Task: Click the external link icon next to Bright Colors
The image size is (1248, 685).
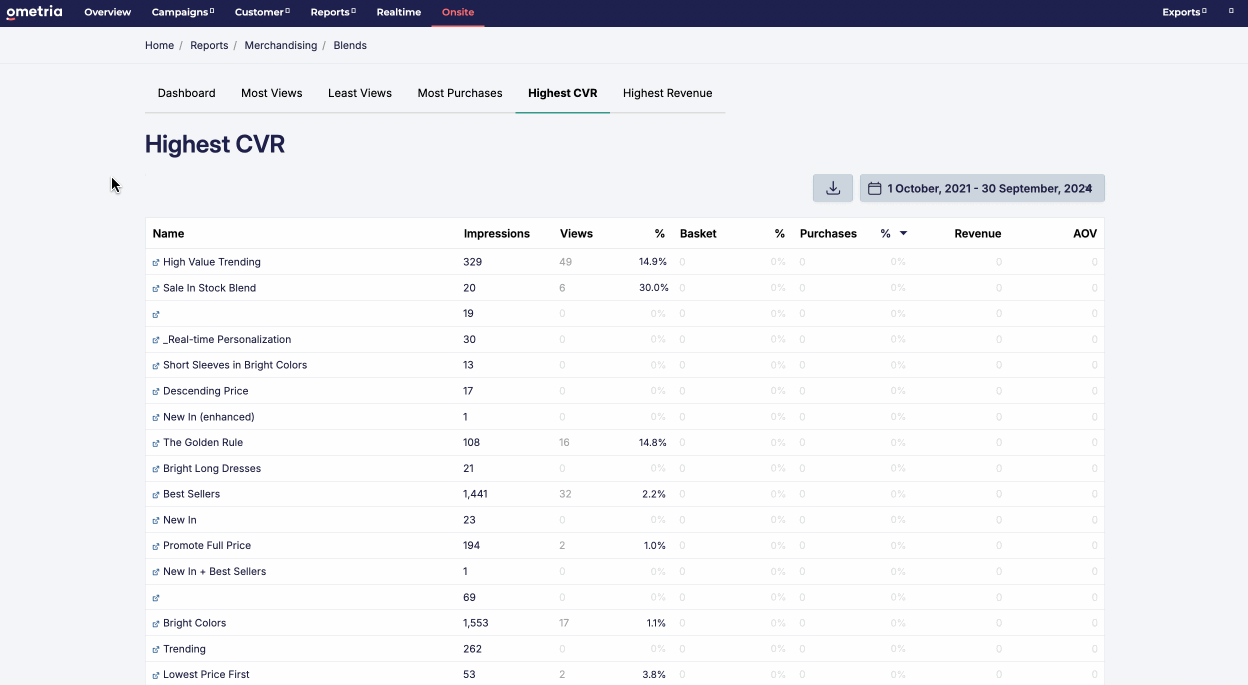Action: pyautogui.click(x=154, y=622)
